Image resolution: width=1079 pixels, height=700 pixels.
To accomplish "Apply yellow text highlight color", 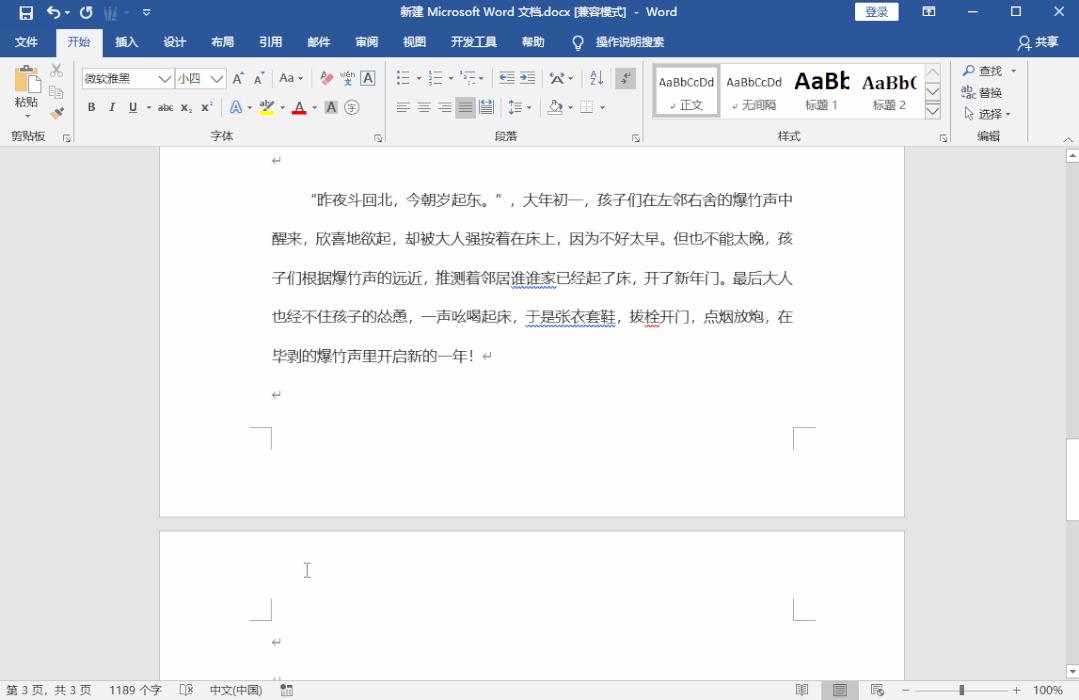I will [x=265, y=108].
